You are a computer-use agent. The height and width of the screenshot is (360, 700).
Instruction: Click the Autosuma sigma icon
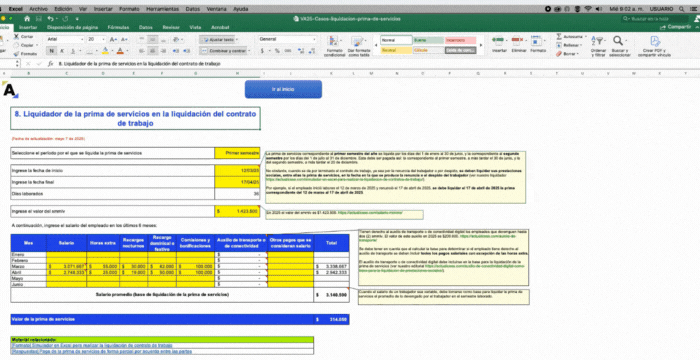tap(559, 37)
